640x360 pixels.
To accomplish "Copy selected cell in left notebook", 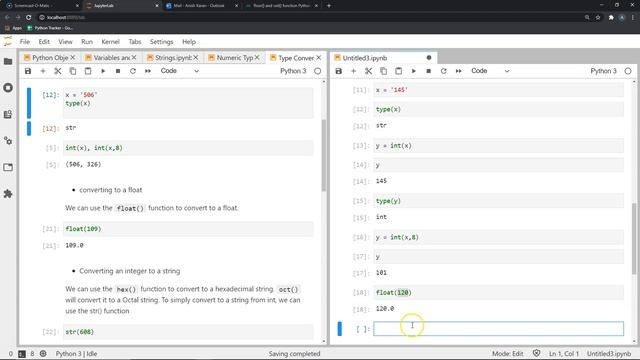I will (73, 71).
